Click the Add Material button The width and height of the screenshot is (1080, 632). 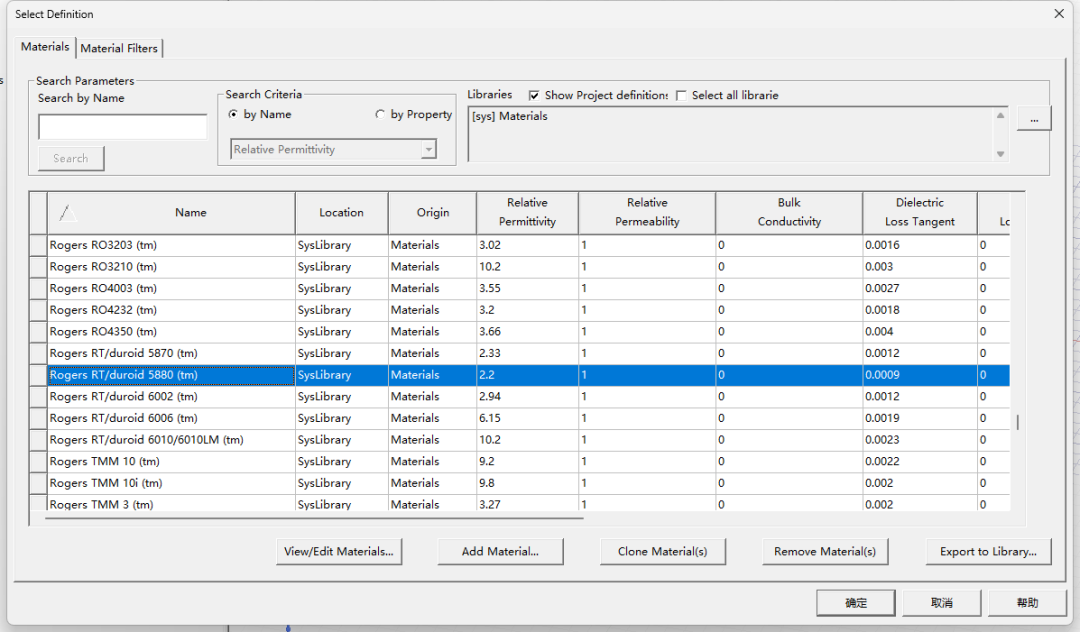(500, 551)
